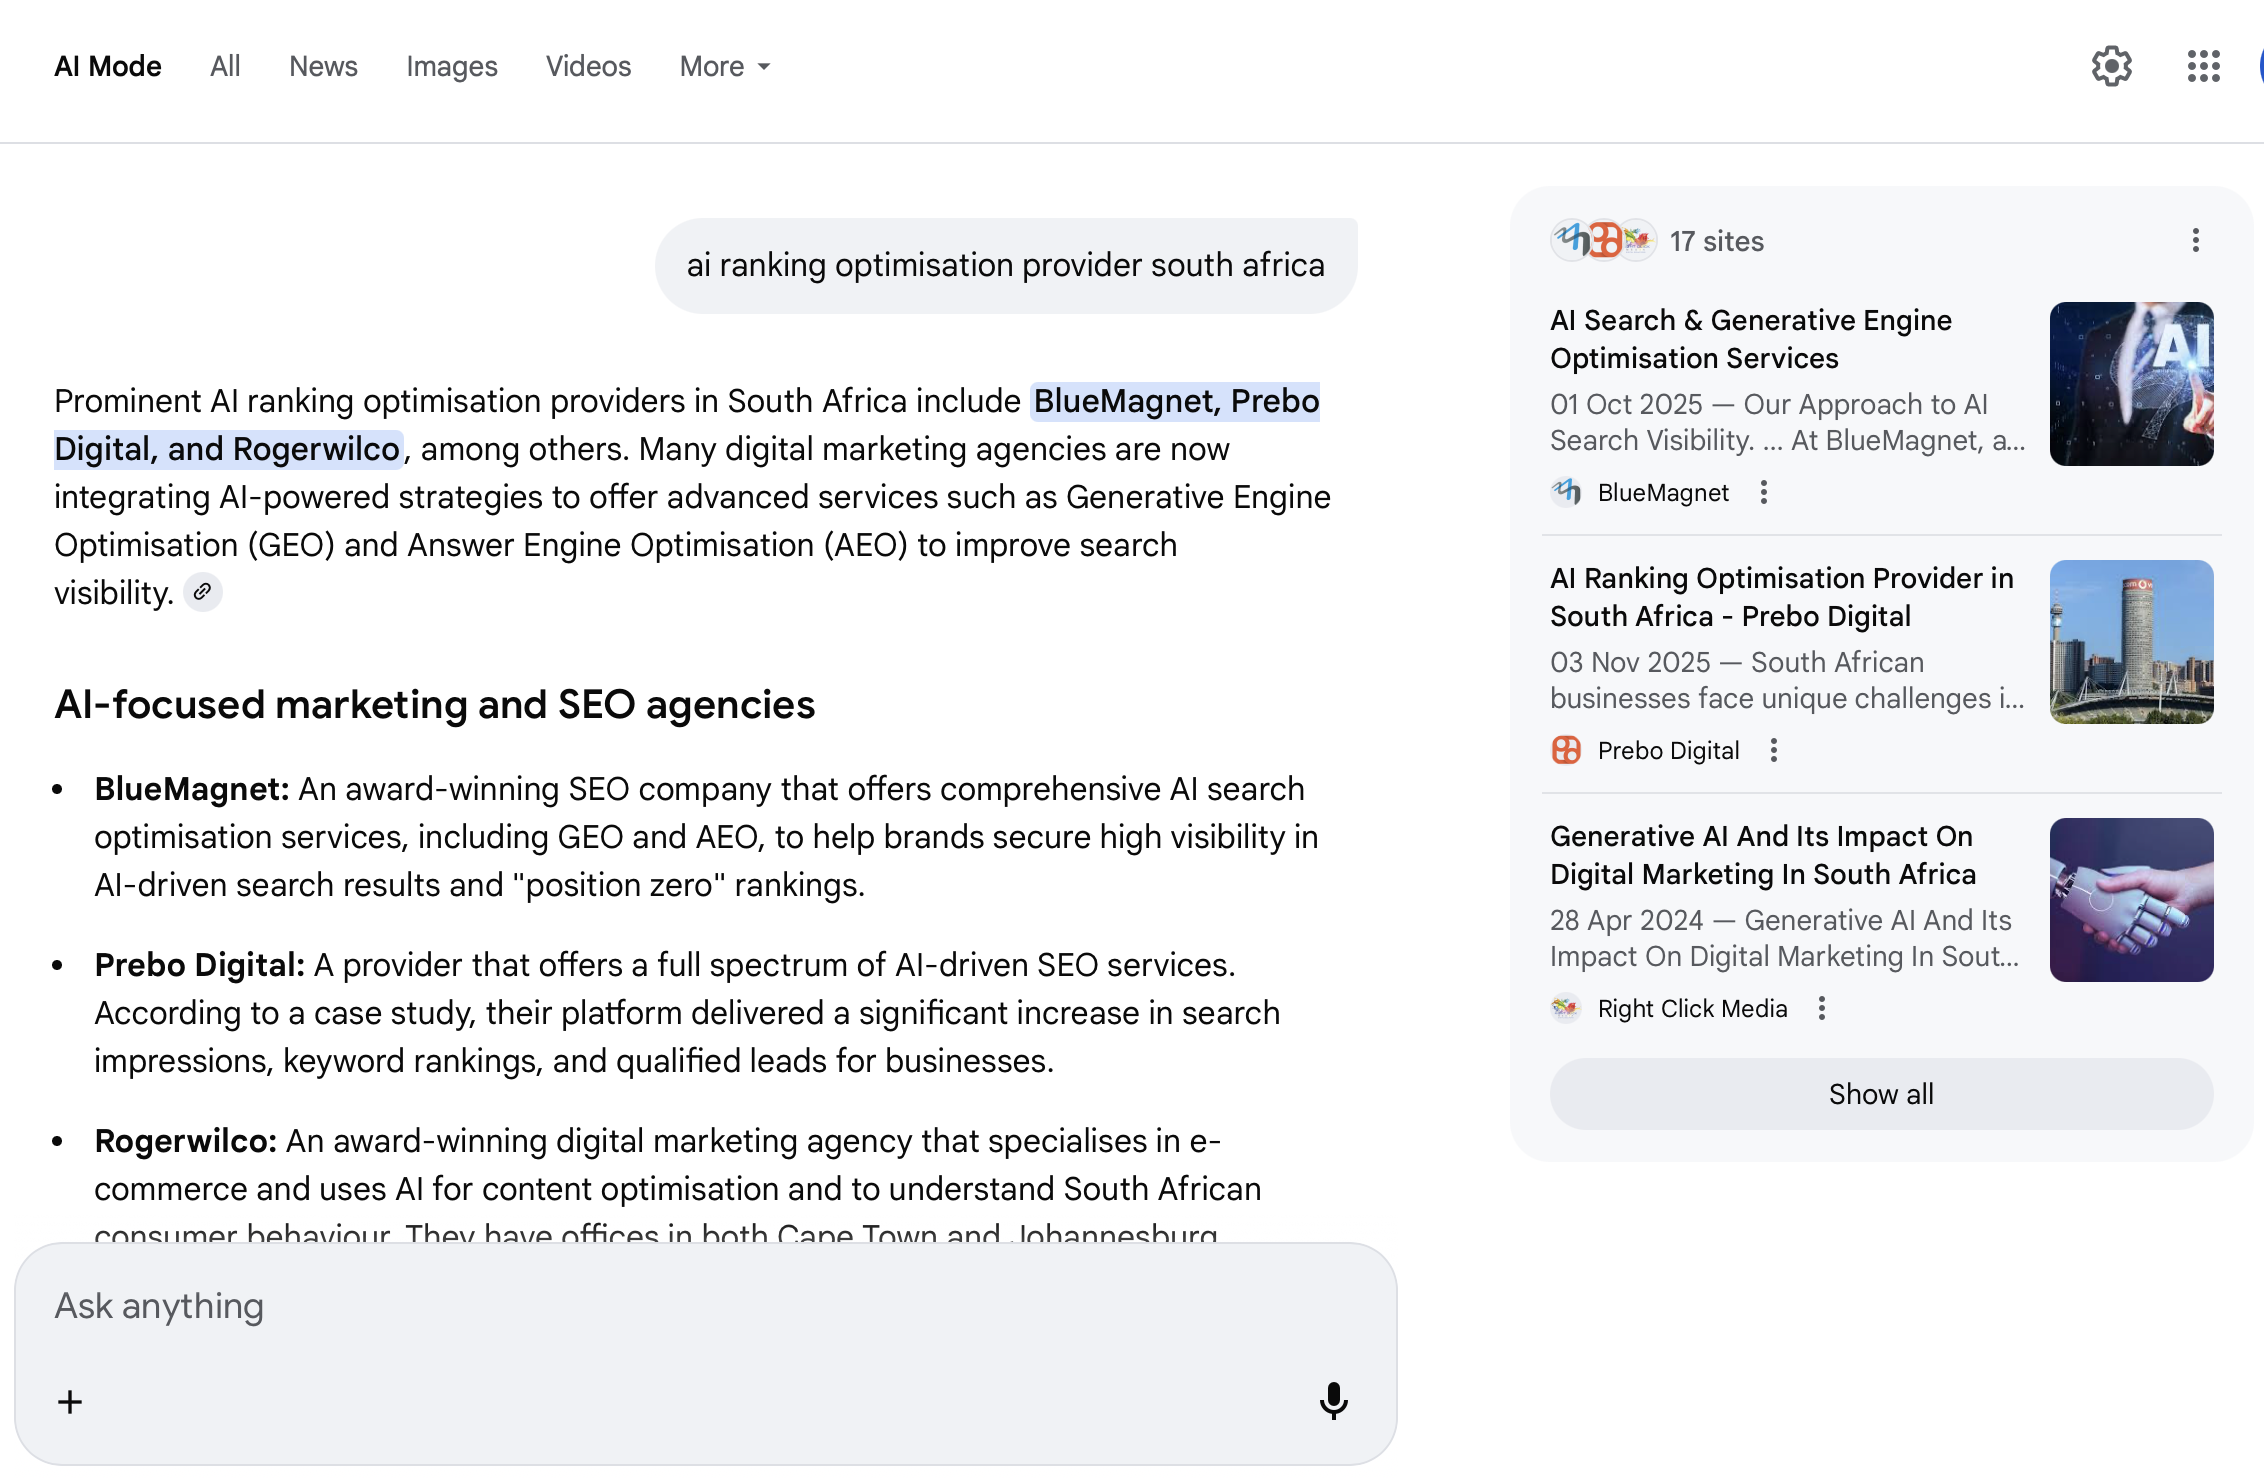
Task: Open the BlueMagnet favicon next to its source
Action: pos(1566,492)
